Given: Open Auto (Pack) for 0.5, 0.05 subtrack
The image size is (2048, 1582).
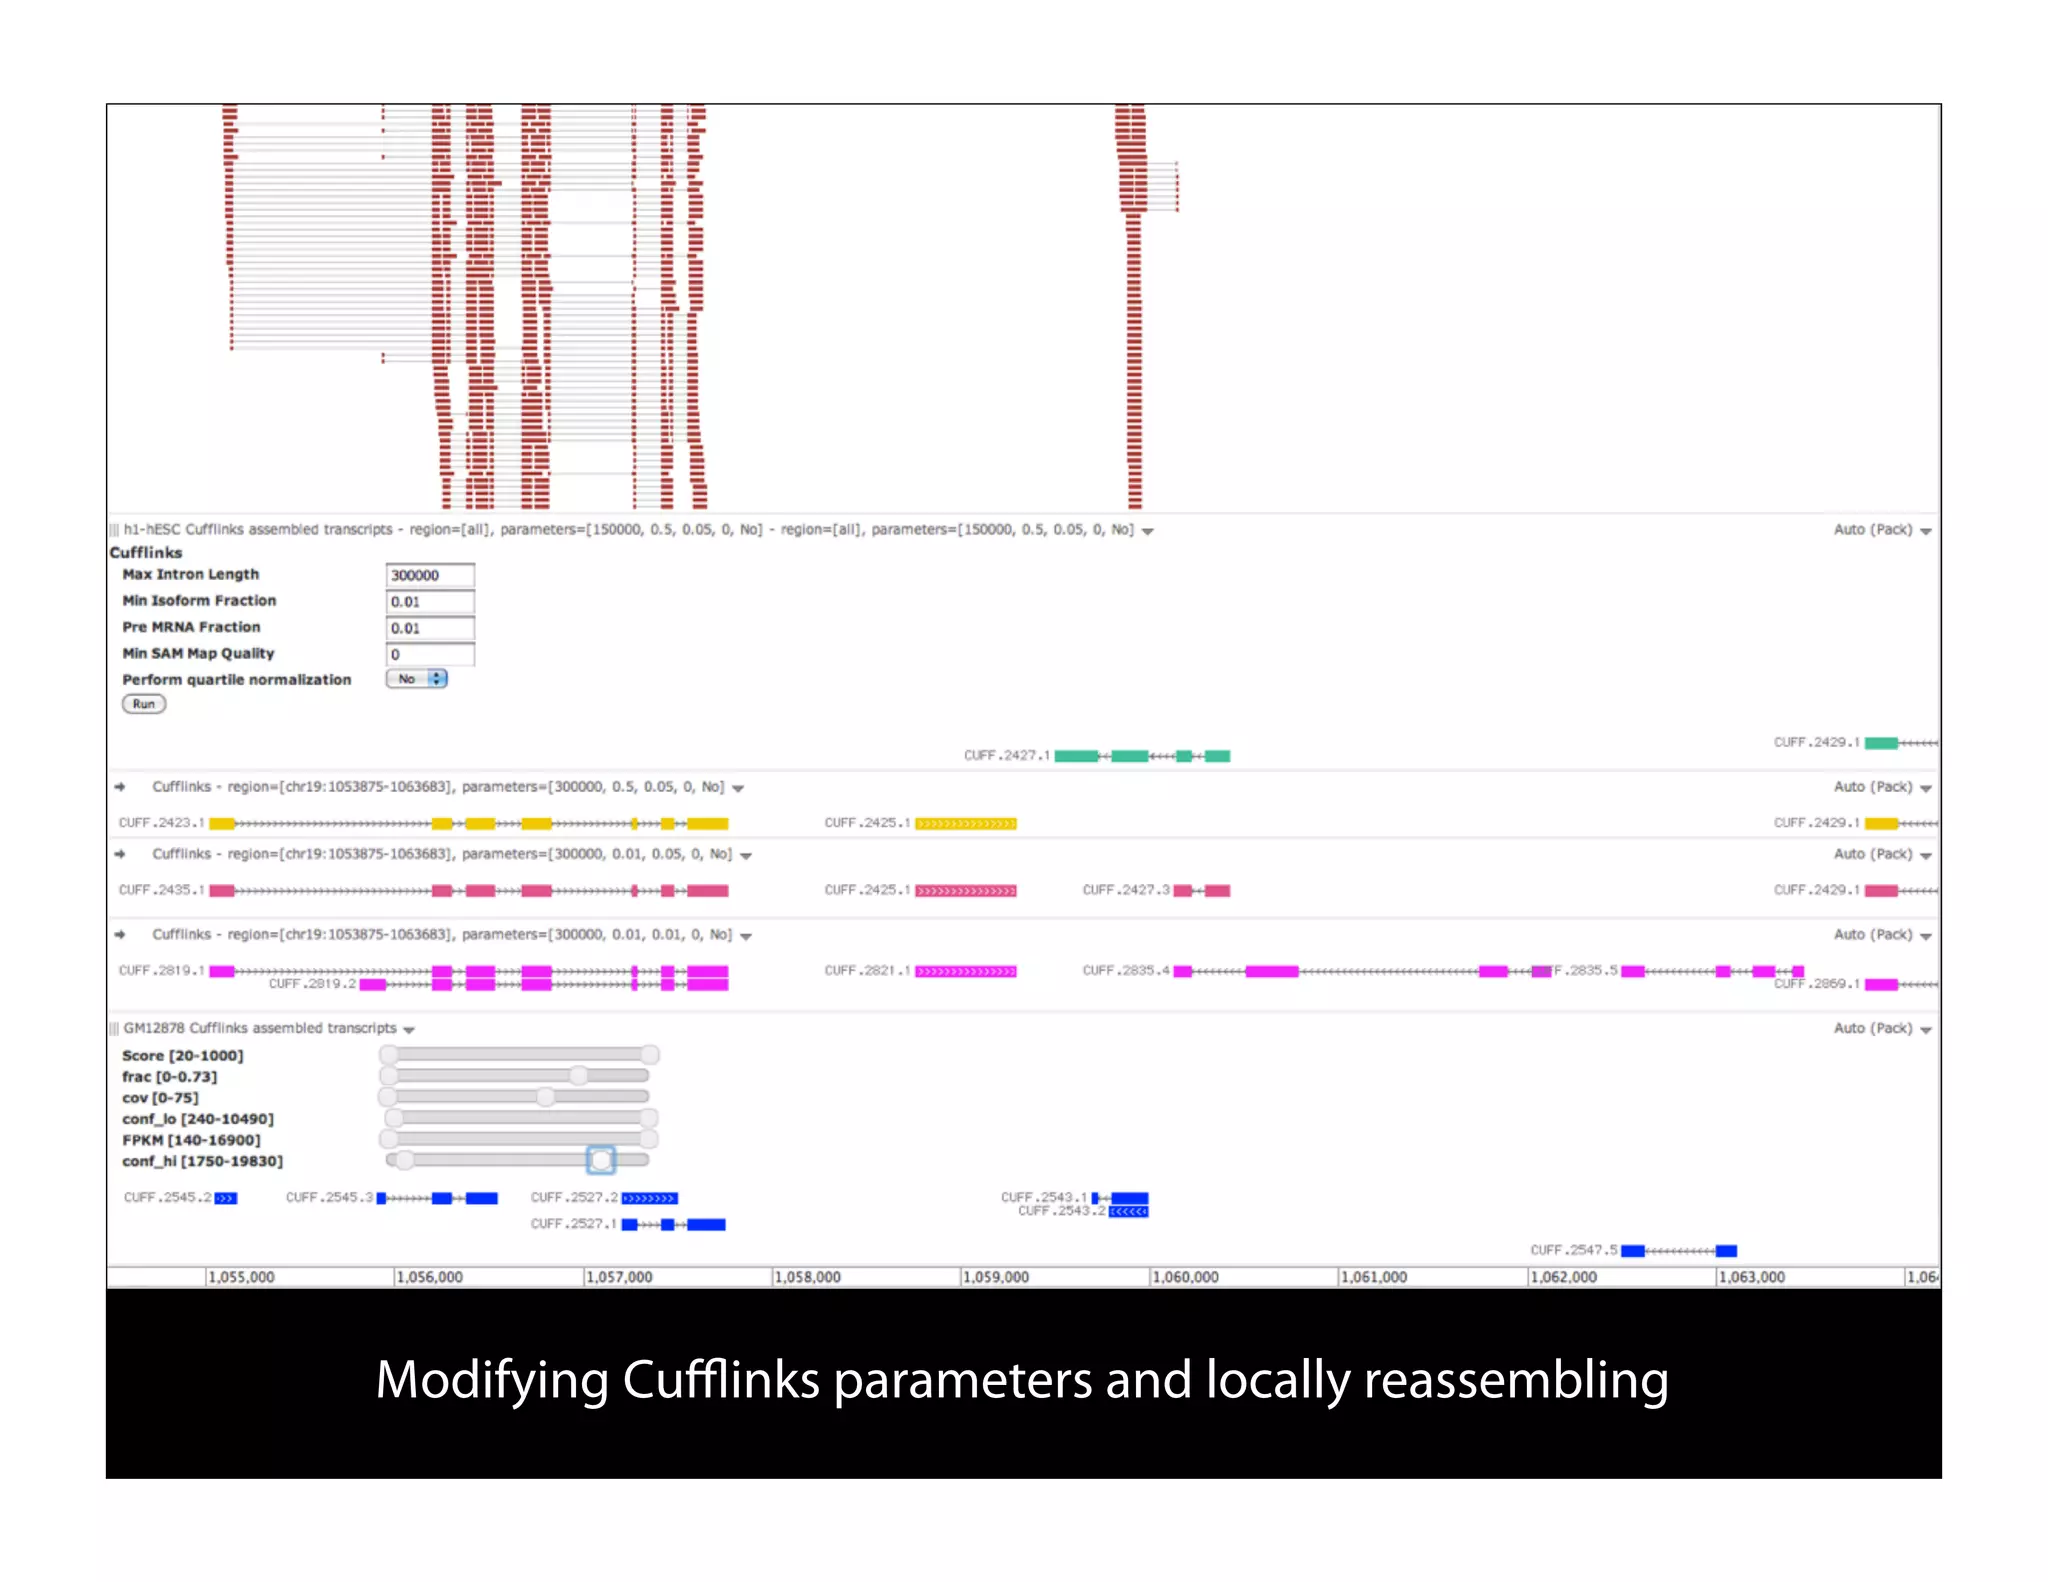Looking at the screenshot, I should coord(1882,787).
